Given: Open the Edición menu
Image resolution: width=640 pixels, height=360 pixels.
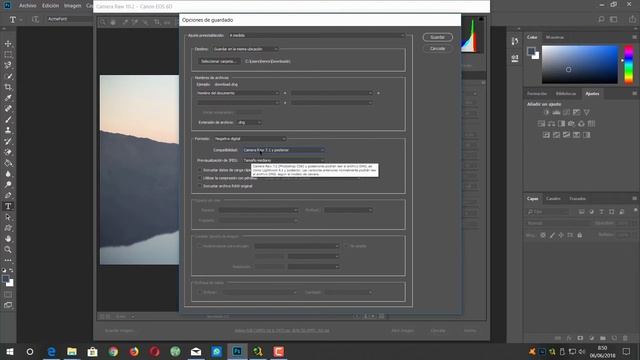Looking at the screenshot, I should point(51,6).
